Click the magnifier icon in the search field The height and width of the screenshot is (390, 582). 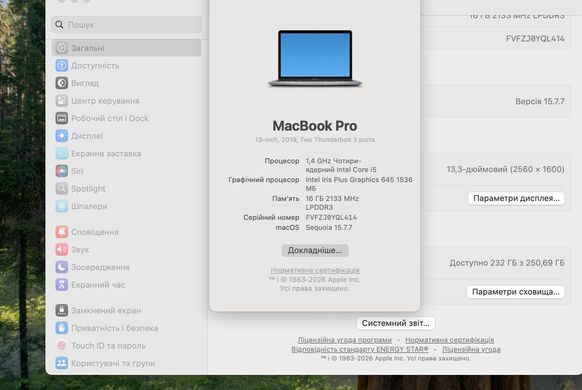tap(59, 24)
